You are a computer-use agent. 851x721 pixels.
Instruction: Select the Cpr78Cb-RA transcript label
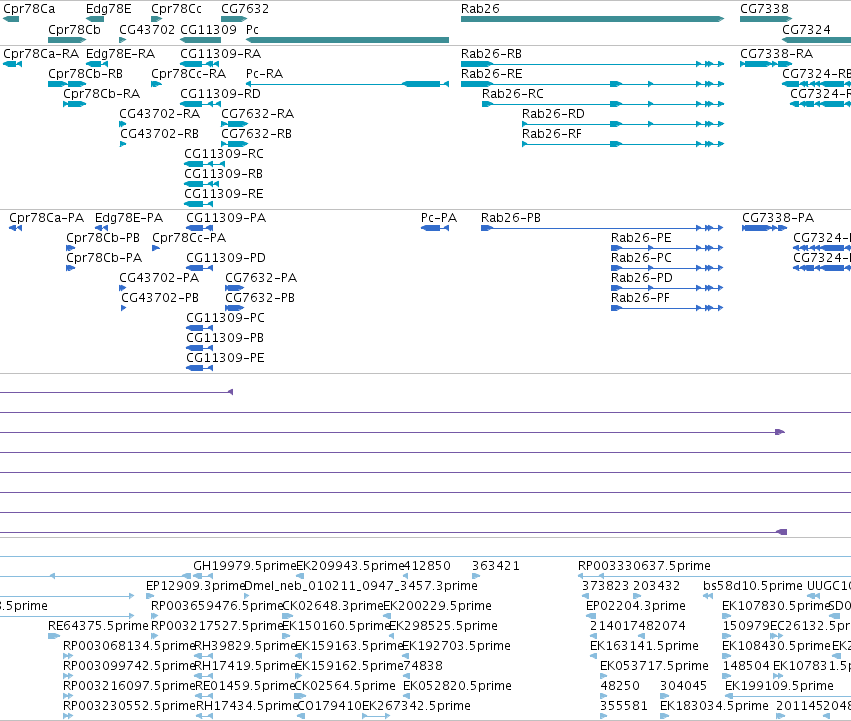[x=101, y=94]
